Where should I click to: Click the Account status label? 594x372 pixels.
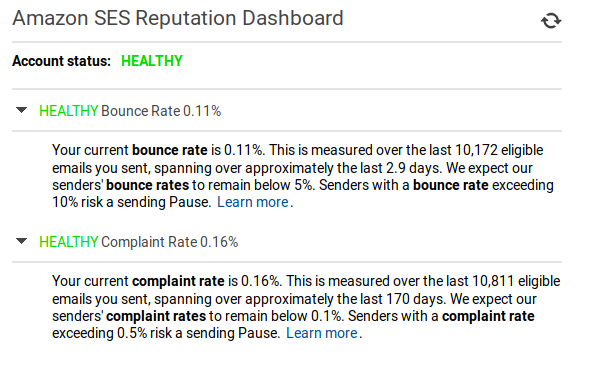(x=61, y=61)
